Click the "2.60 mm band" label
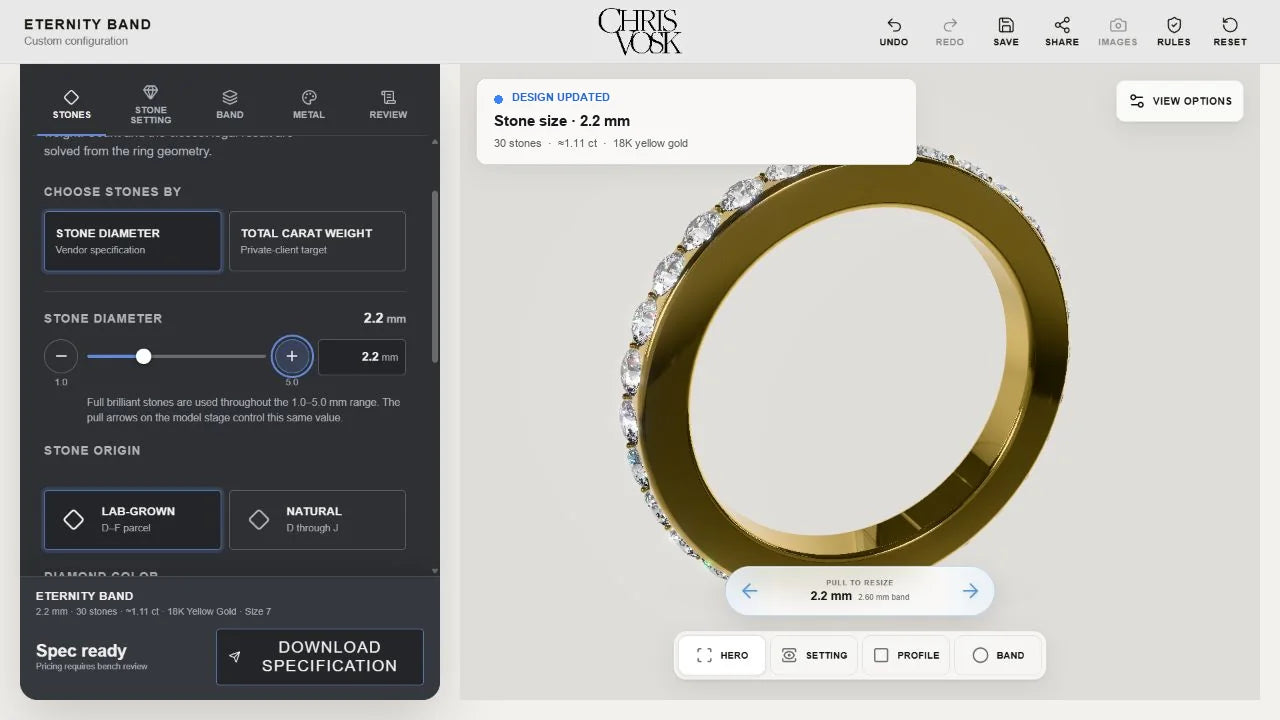The height and width of the screenshot is (720, 1280). point(884,597)
